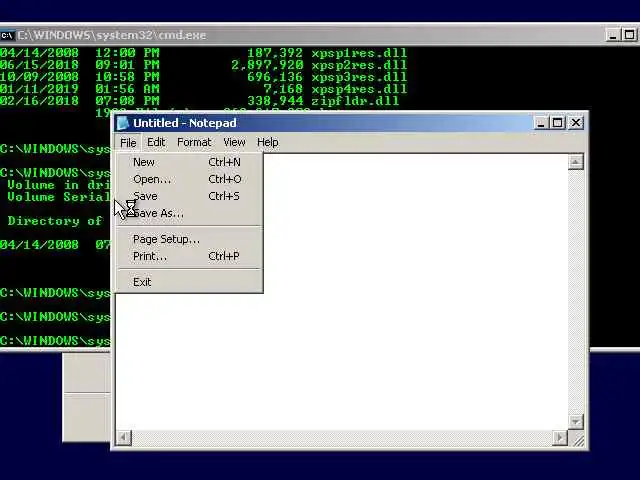Click Notepad vertical scrollbar up arrow
Screen dimensions: 640x480
576,162
